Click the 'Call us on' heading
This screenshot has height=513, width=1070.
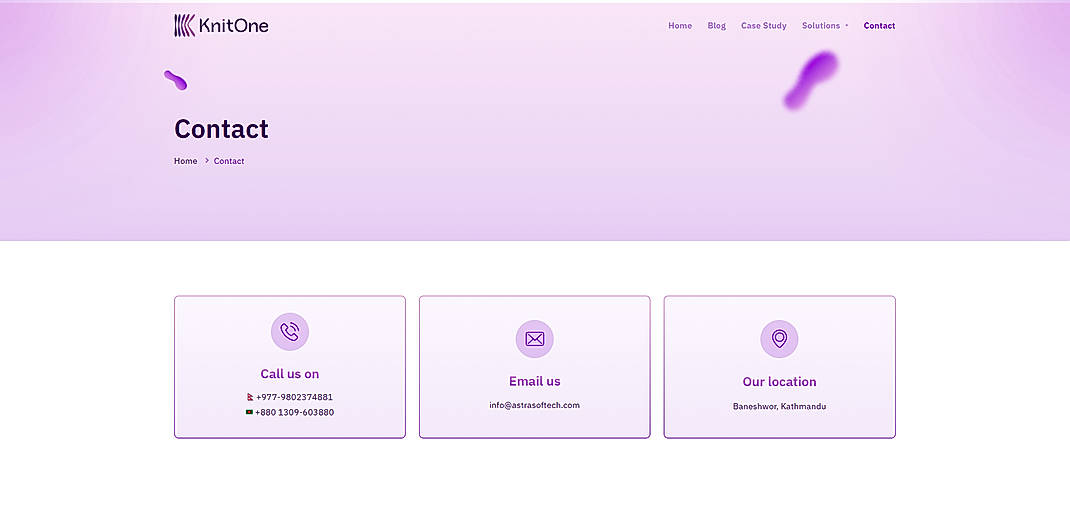(289, 374)
